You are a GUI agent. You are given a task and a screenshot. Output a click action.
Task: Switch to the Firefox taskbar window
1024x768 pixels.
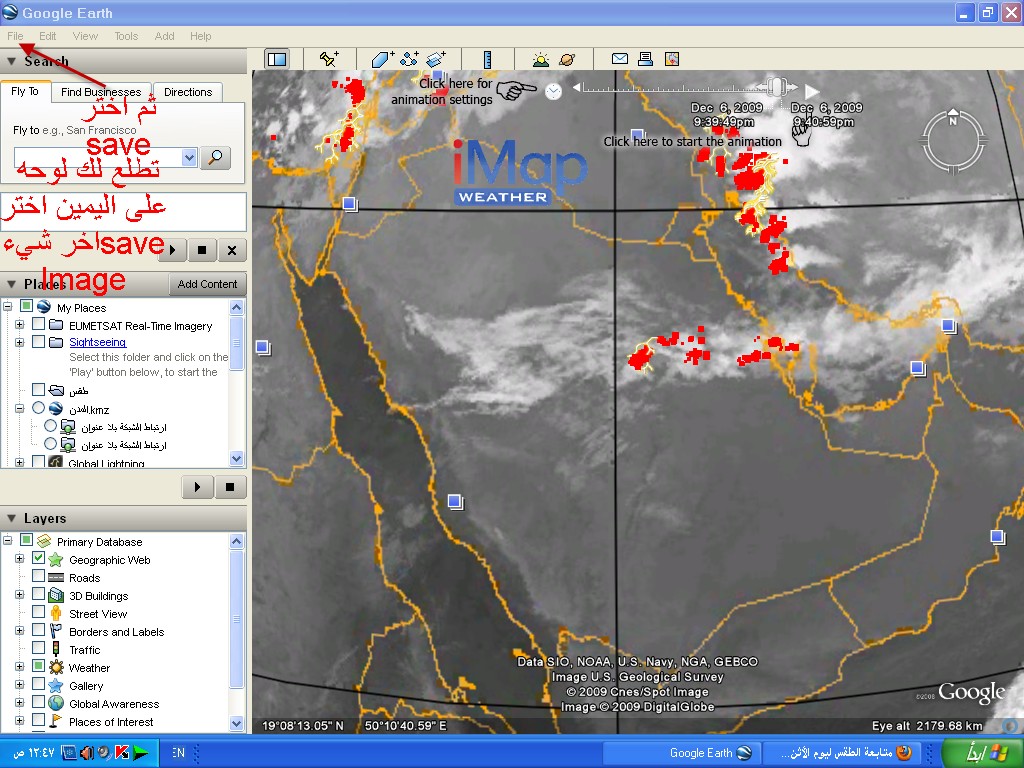click(841, 752)
